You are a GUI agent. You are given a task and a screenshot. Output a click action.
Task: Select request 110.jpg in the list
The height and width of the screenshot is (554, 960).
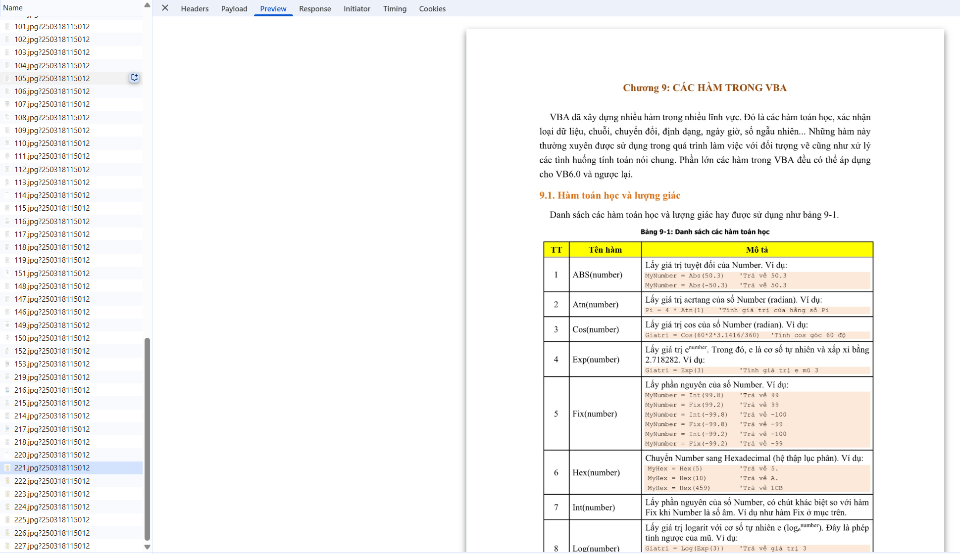[52, 143]
